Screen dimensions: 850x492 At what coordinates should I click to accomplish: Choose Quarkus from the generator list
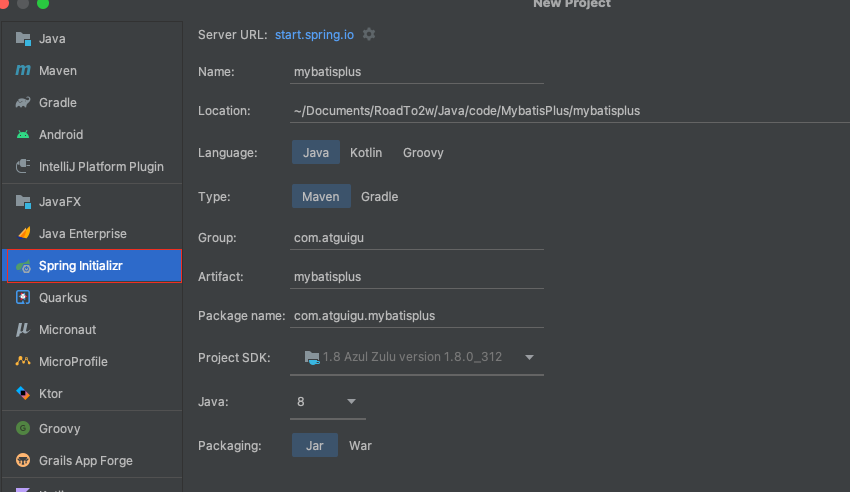[x=92, y=297]
